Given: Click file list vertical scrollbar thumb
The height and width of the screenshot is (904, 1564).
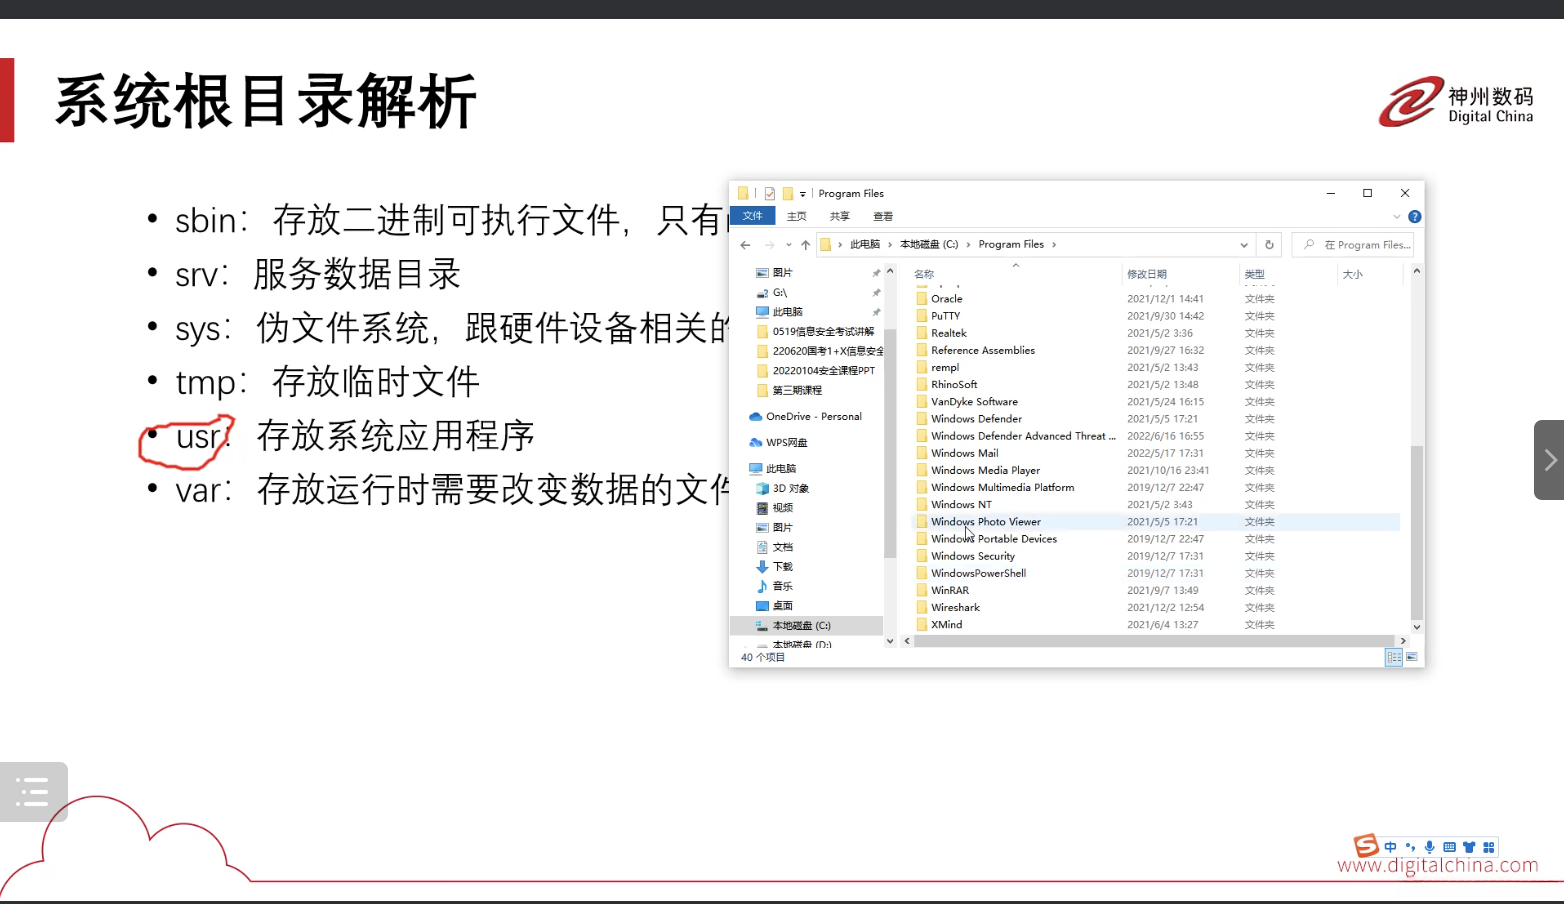Looking at the screenshot, I should click(1417, 532).
